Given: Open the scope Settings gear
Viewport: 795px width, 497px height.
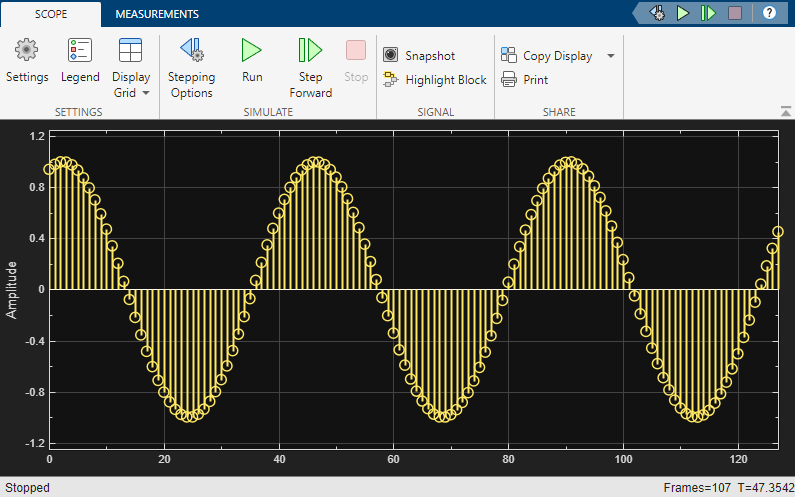Looking at the screenshot, I should (x=27, y=61).
